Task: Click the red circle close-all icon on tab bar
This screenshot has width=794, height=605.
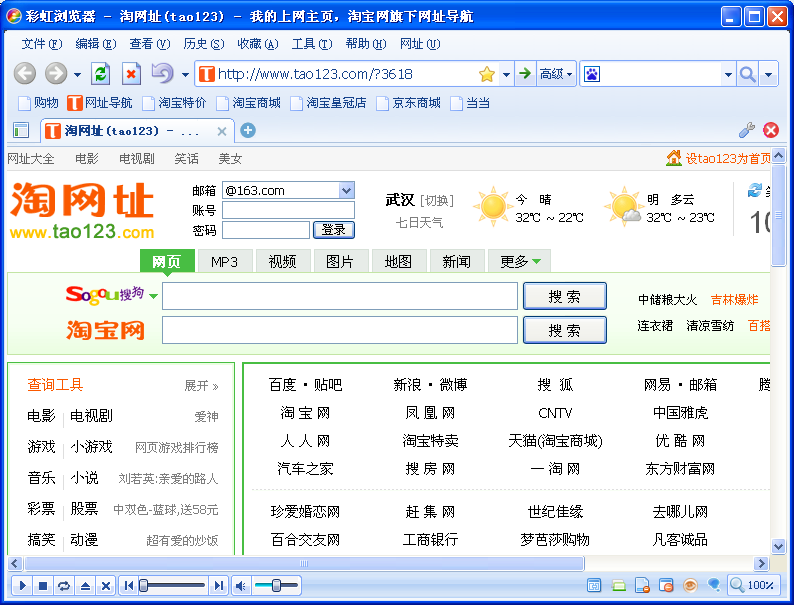Action: click(771, 130)
